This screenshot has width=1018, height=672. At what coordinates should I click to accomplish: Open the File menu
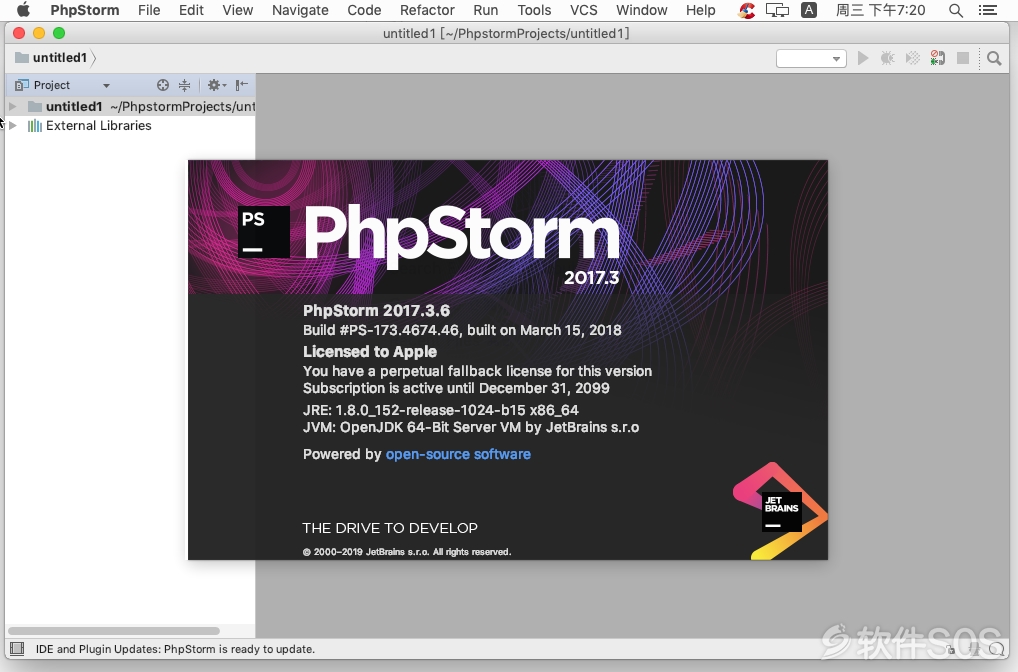tap(149, 10)
